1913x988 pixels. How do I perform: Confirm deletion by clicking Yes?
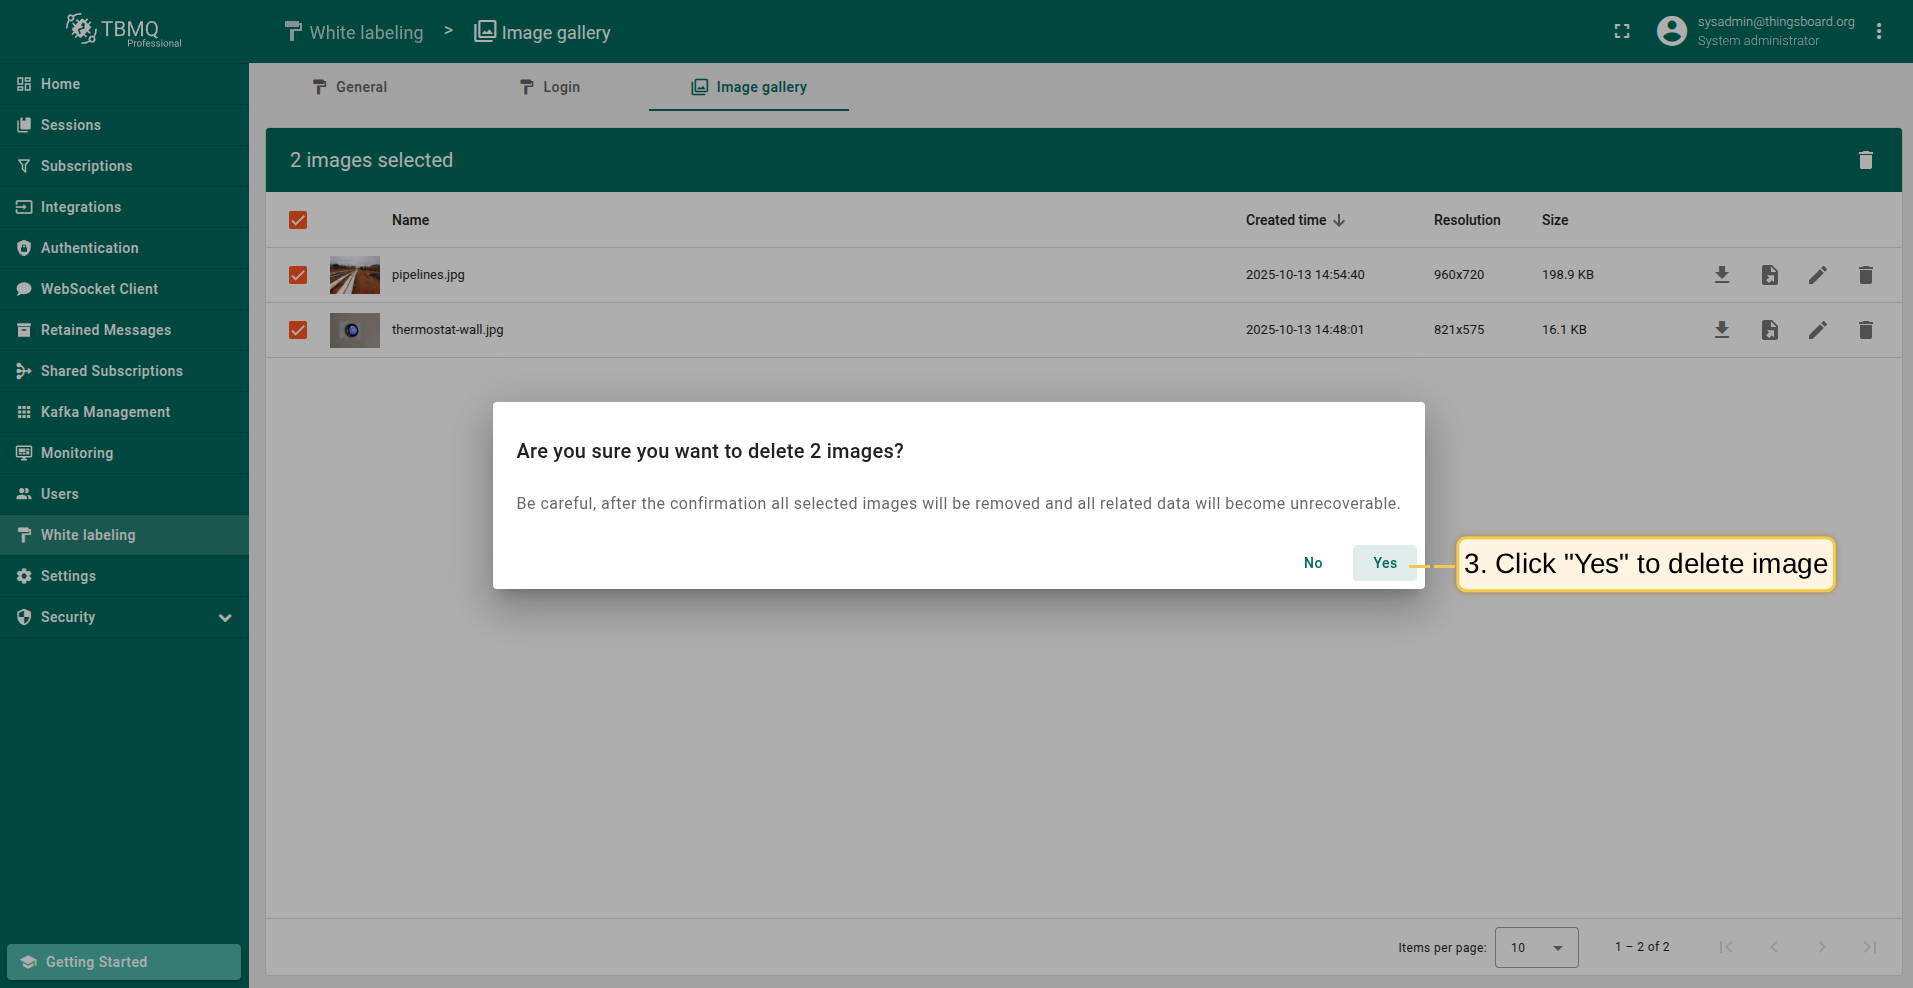1384,563
